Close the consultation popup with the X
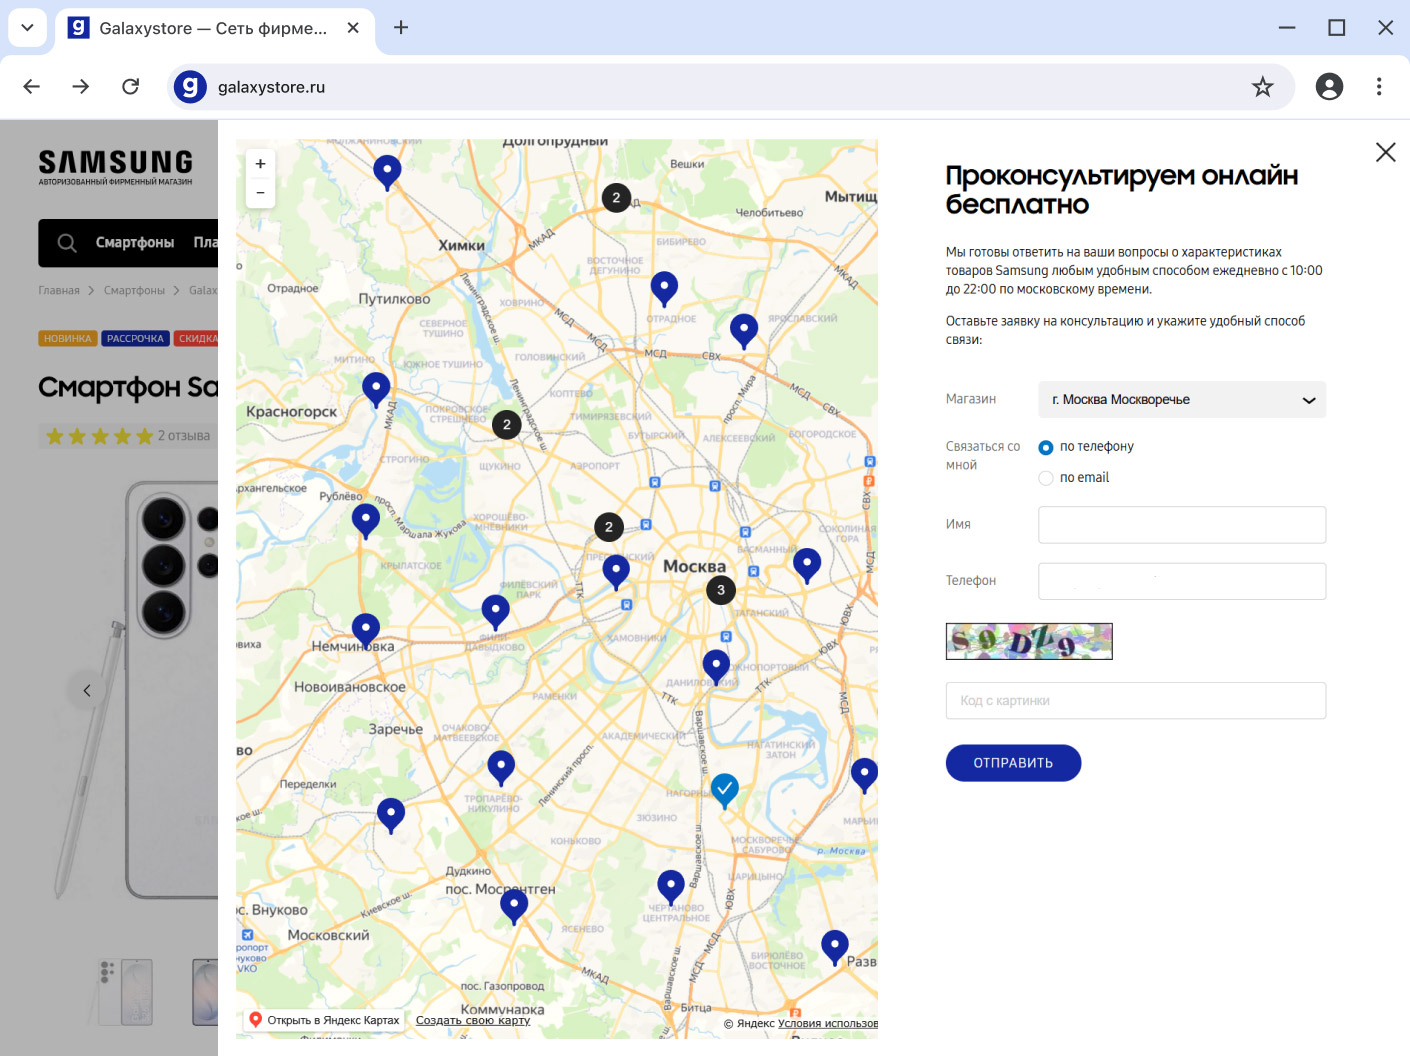 1385,152
